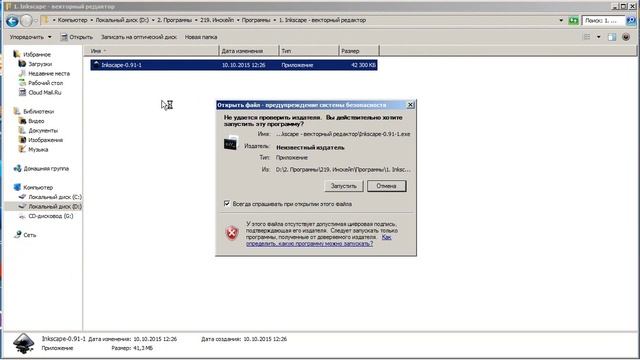Click the help icon in Explorer toolbar
This screenshot has height=360, width=640.
(626, 37)
